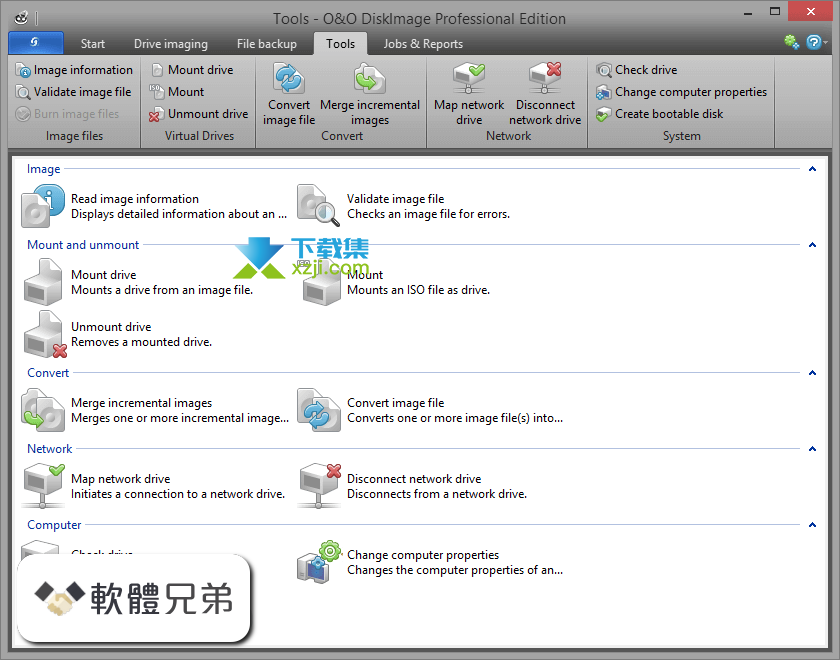Click Map network drive ribbon icon
Screen dimensions: 840x660
click(x=469, y=78)
